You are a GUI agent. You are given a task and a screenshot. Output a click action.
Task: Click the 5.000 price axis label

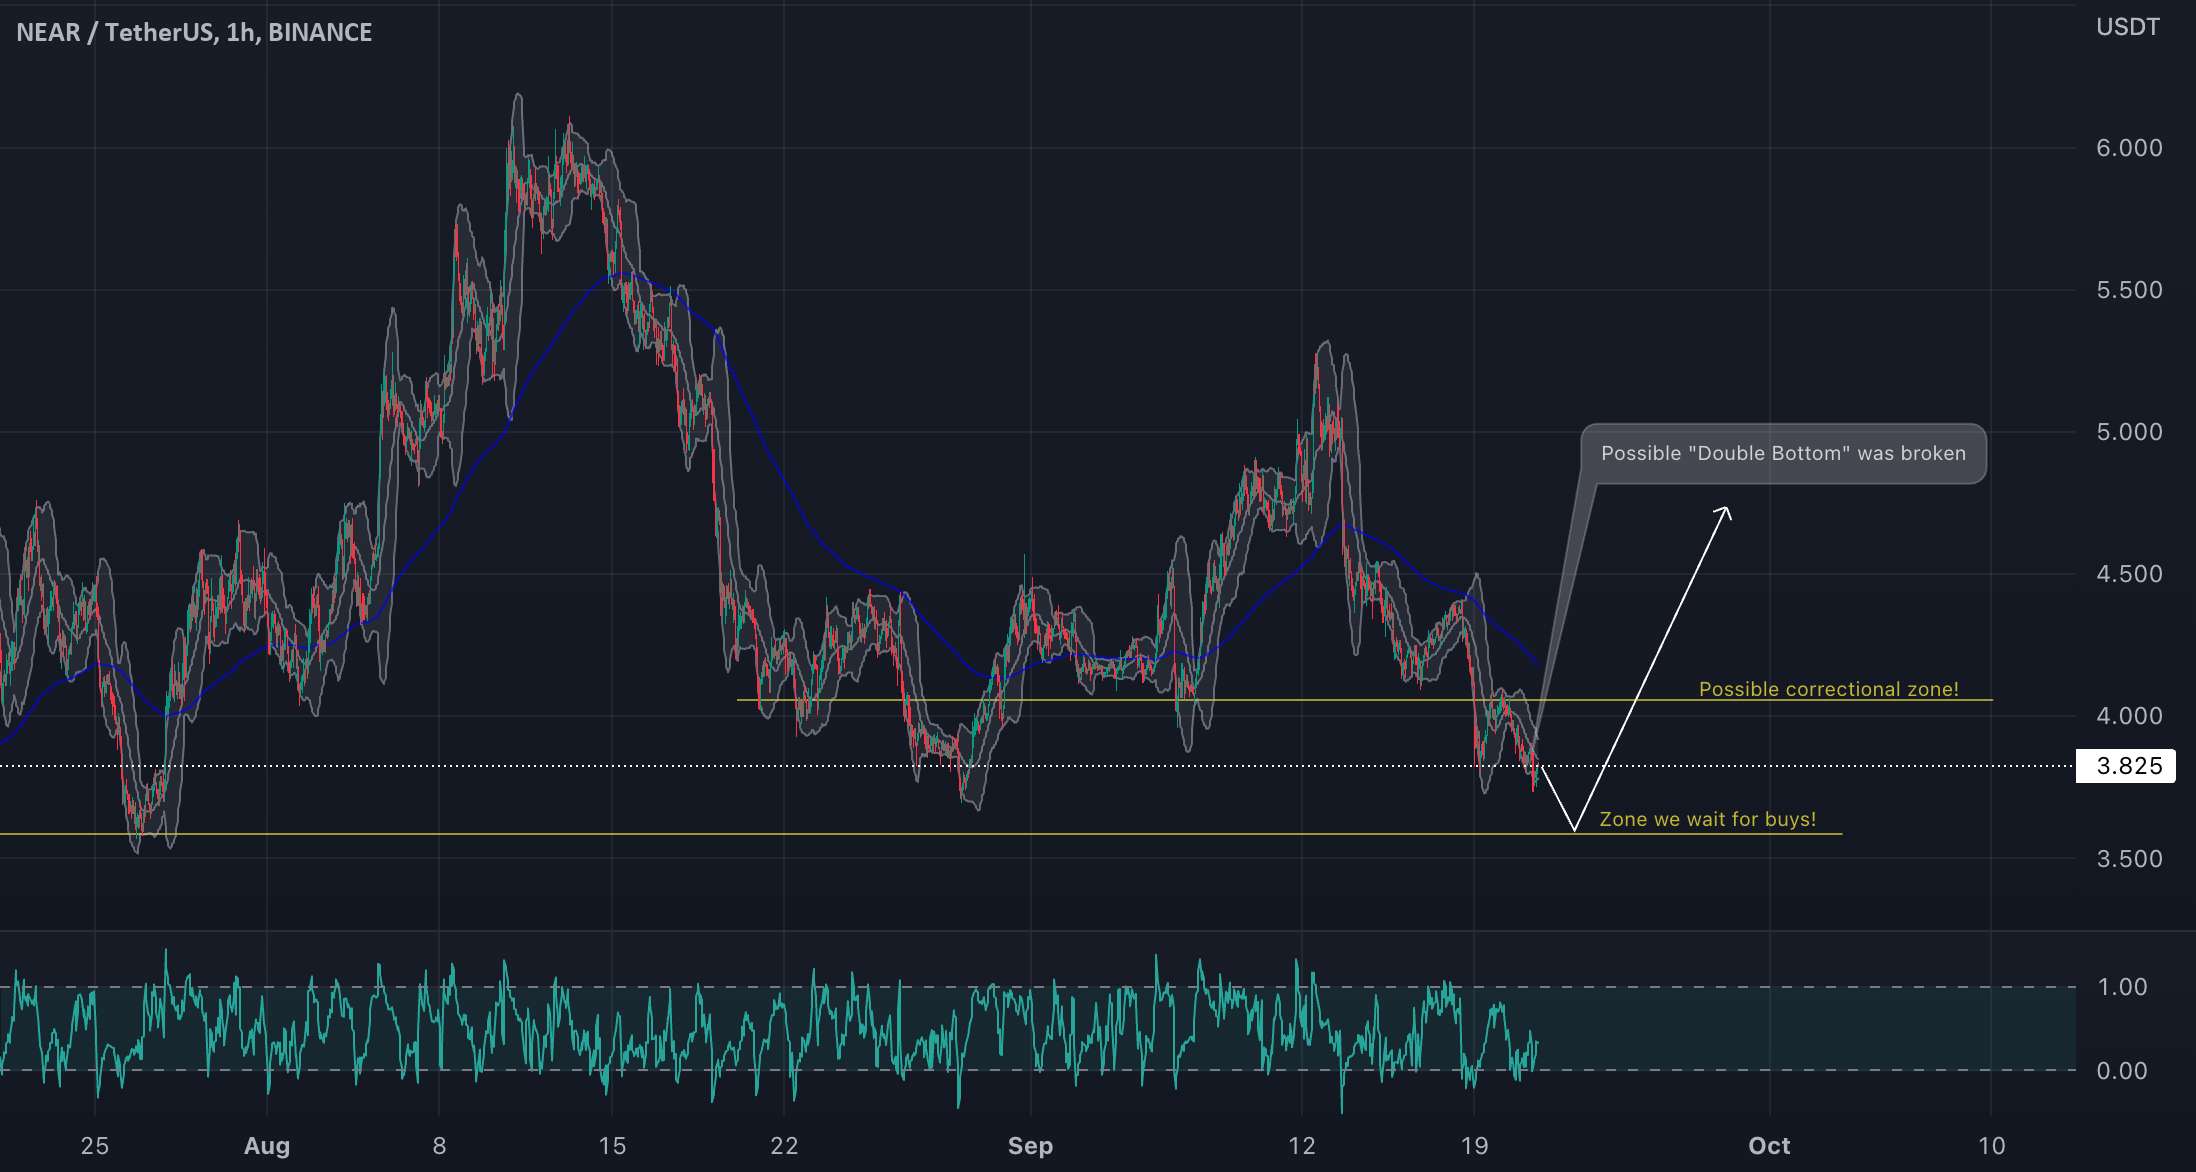click(2129, 432)
